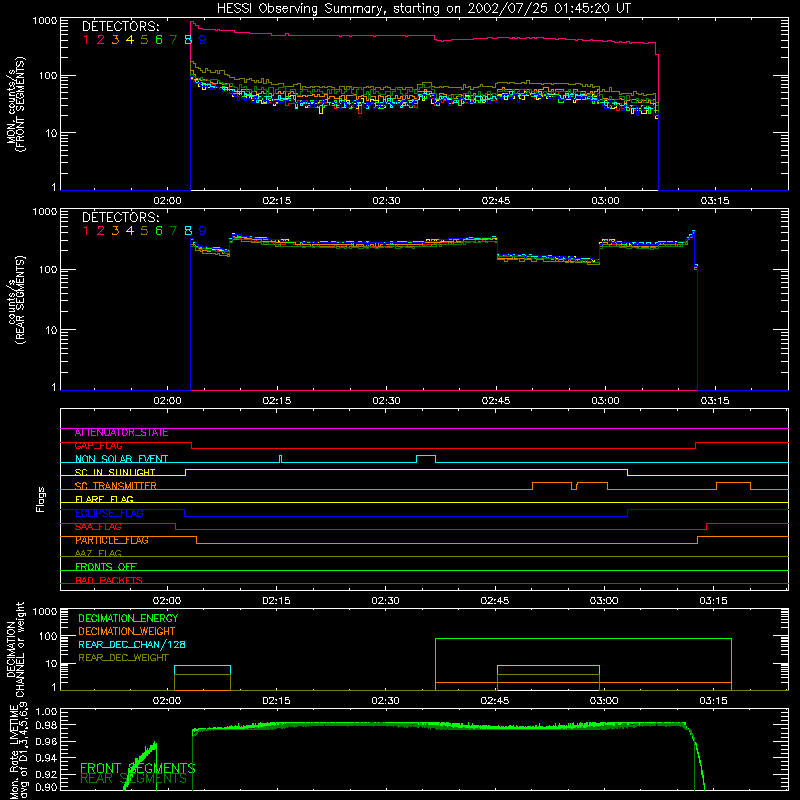800x800 pixels.
Task: Click the AAZ_FLAG label
Action: [98, 554]
